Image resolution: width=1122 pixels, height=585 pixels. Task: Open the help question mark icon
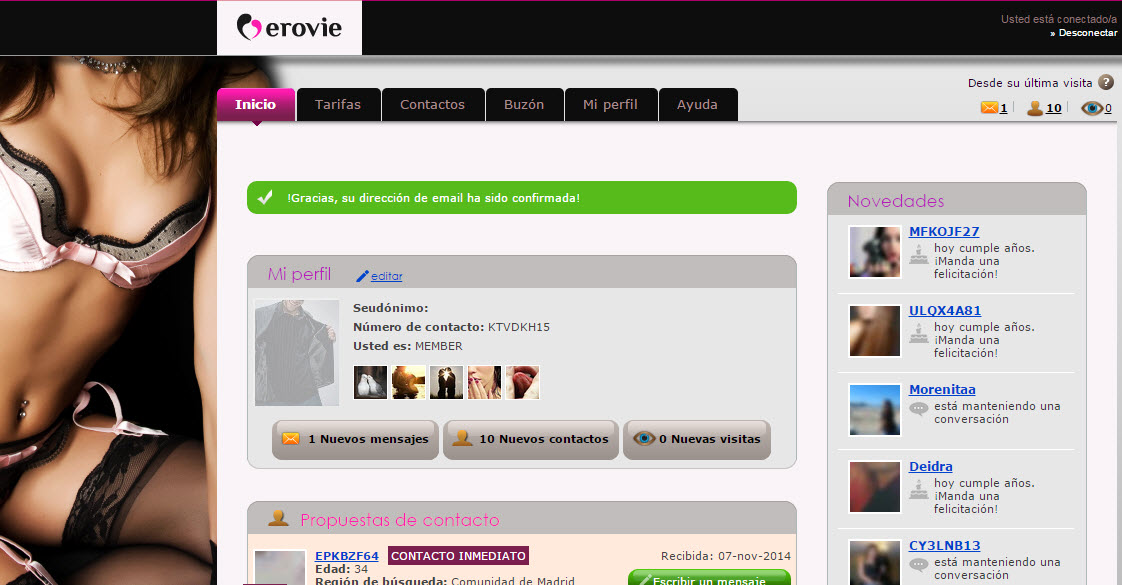click(x=1106, y=82)
